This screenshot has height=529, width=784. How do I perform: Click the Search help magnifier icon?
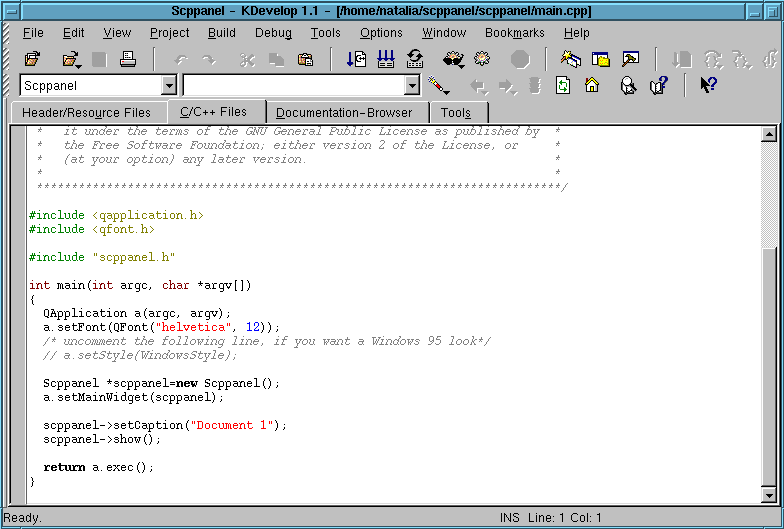point(629,86)
